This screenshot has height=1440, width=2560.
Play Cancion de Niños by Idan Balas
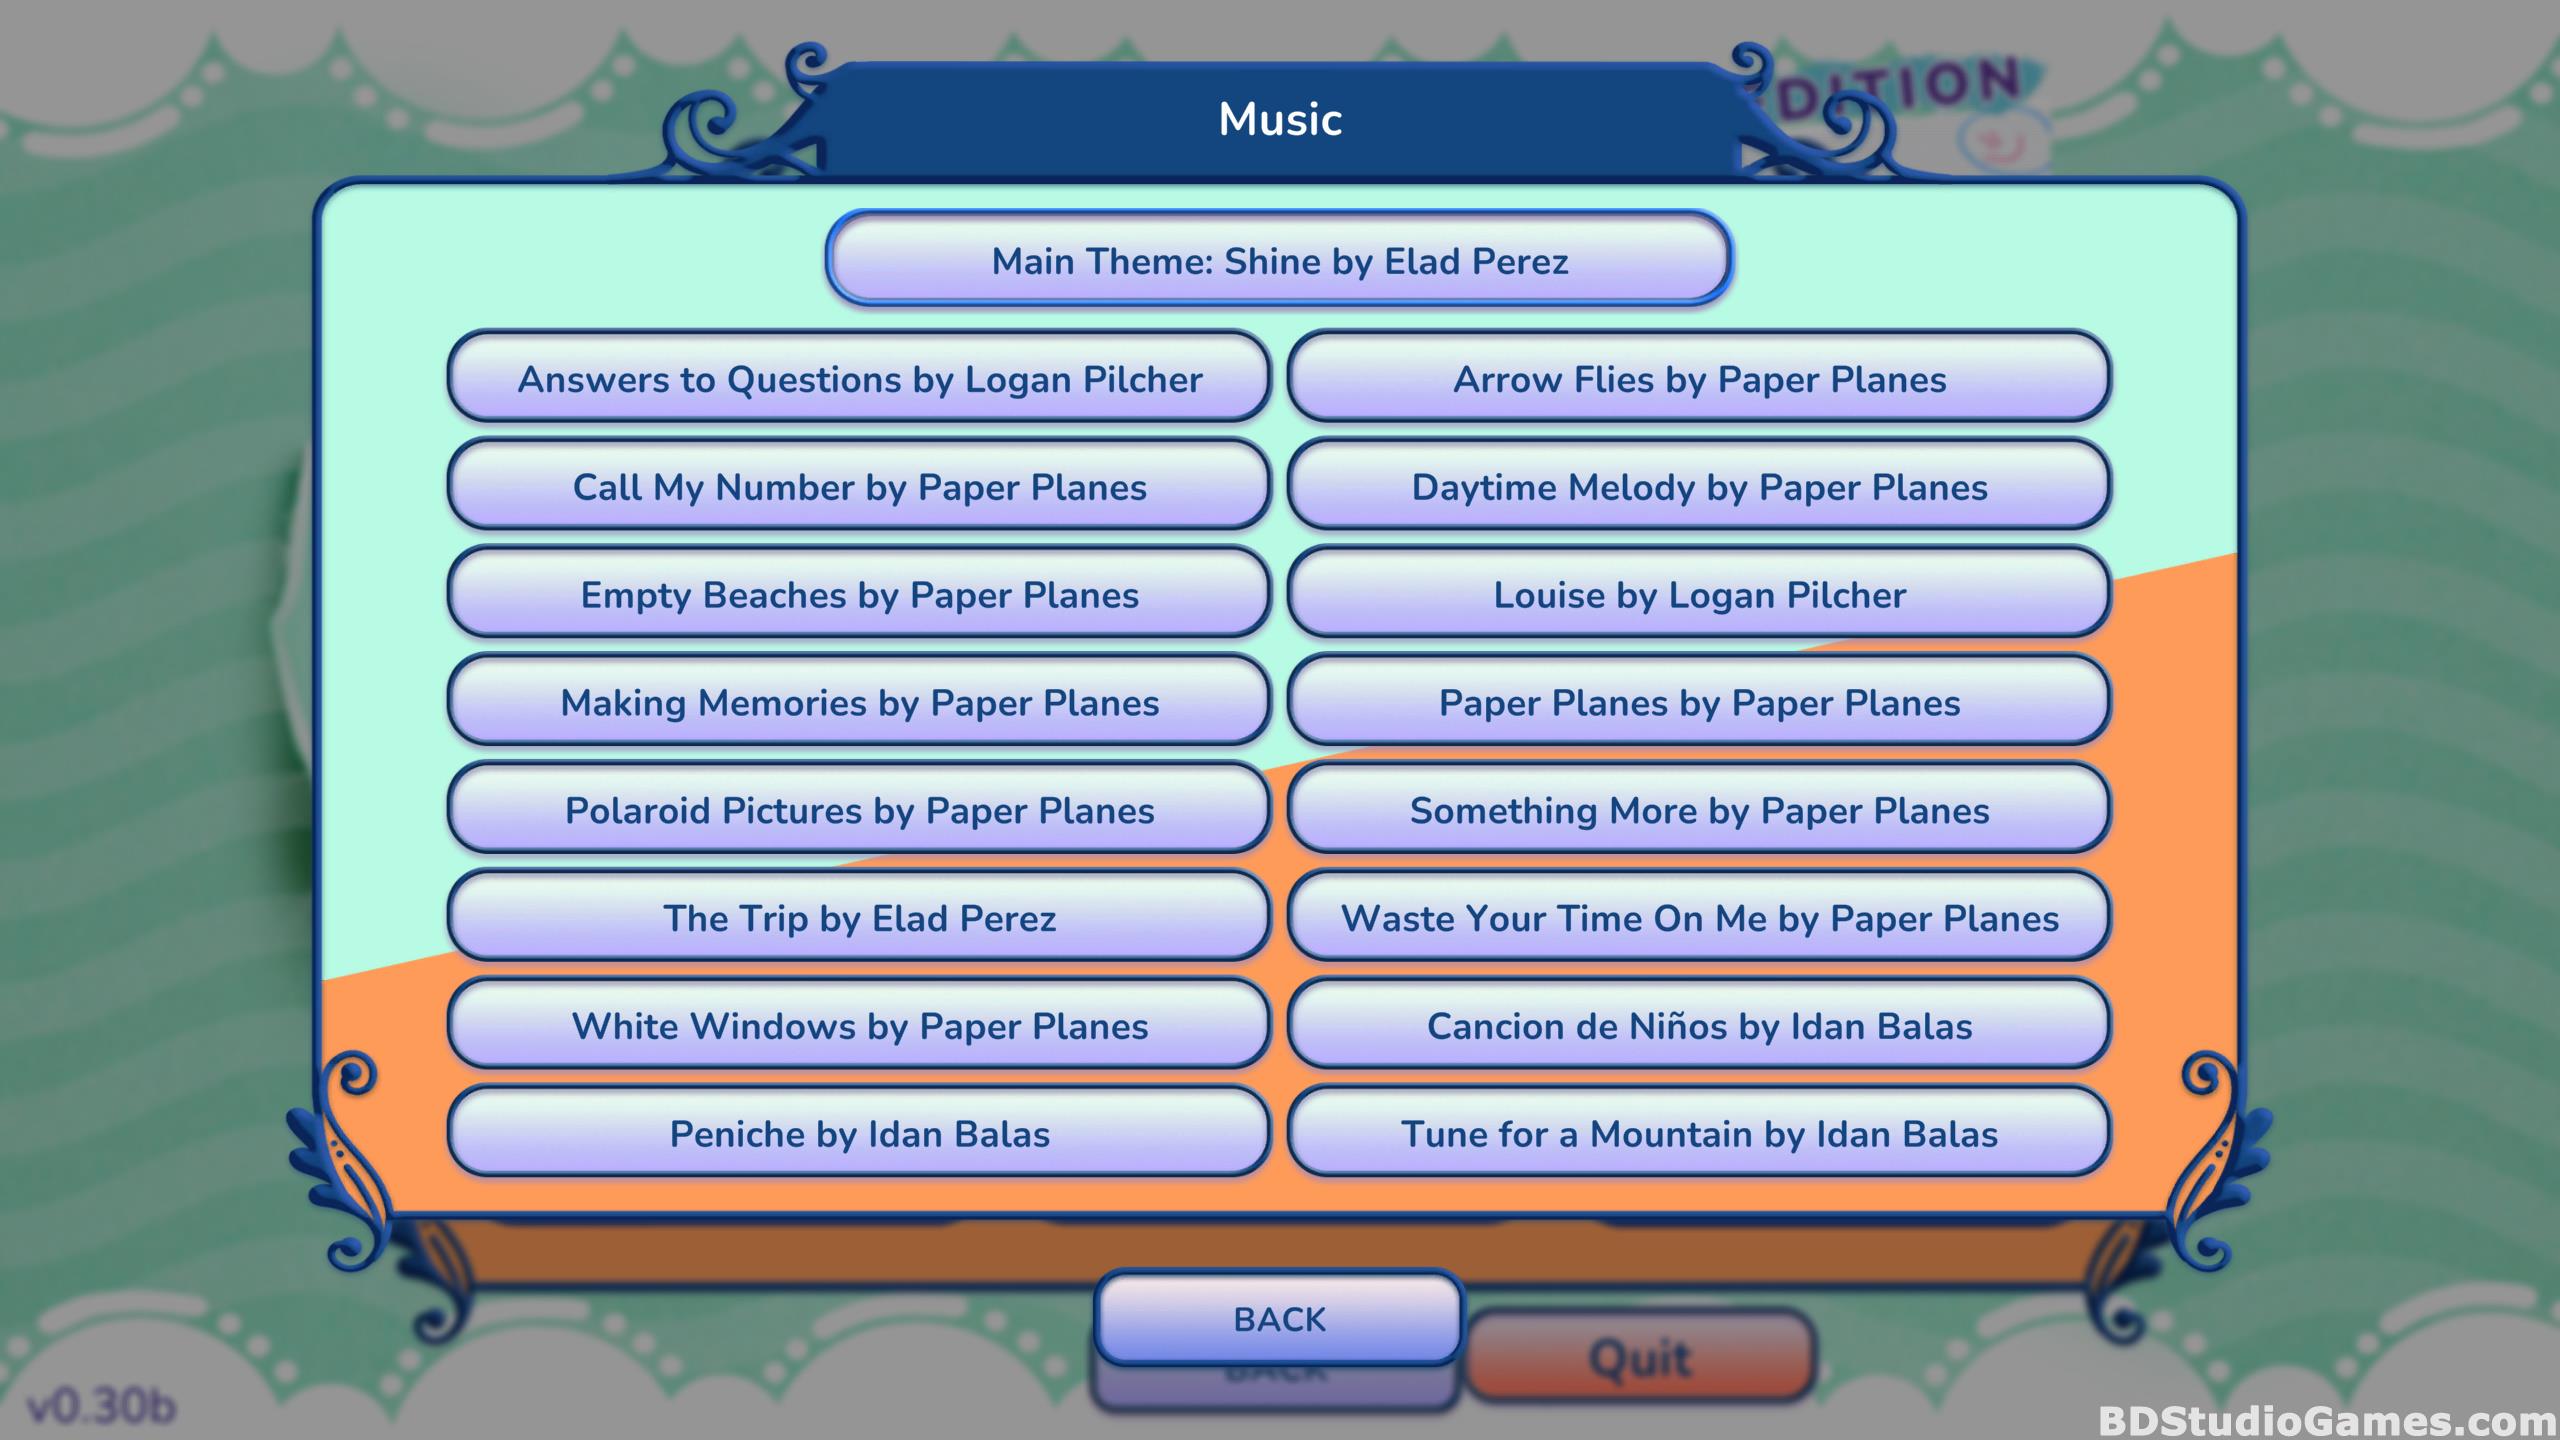click(1700, 1027)
